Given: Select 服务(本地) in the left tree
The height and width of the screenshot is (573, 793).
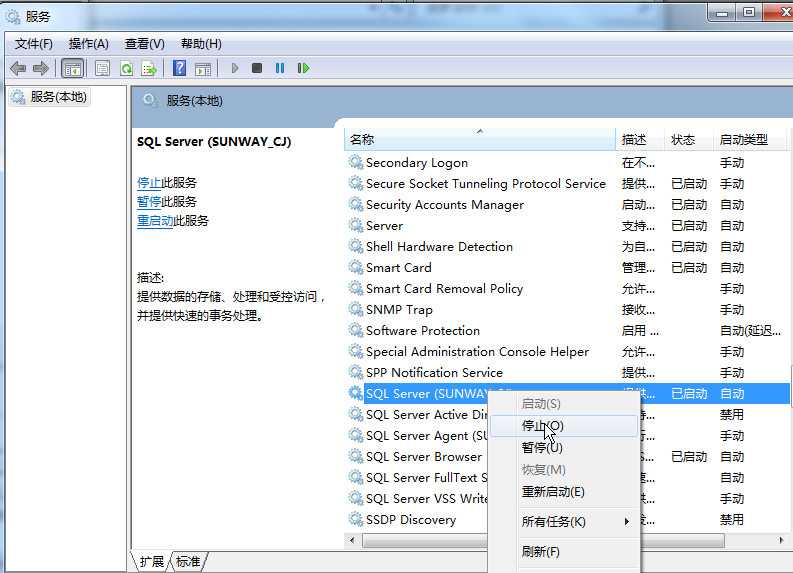Looking at the screenshot, I should pyautogui.click(x=51, y=97).
